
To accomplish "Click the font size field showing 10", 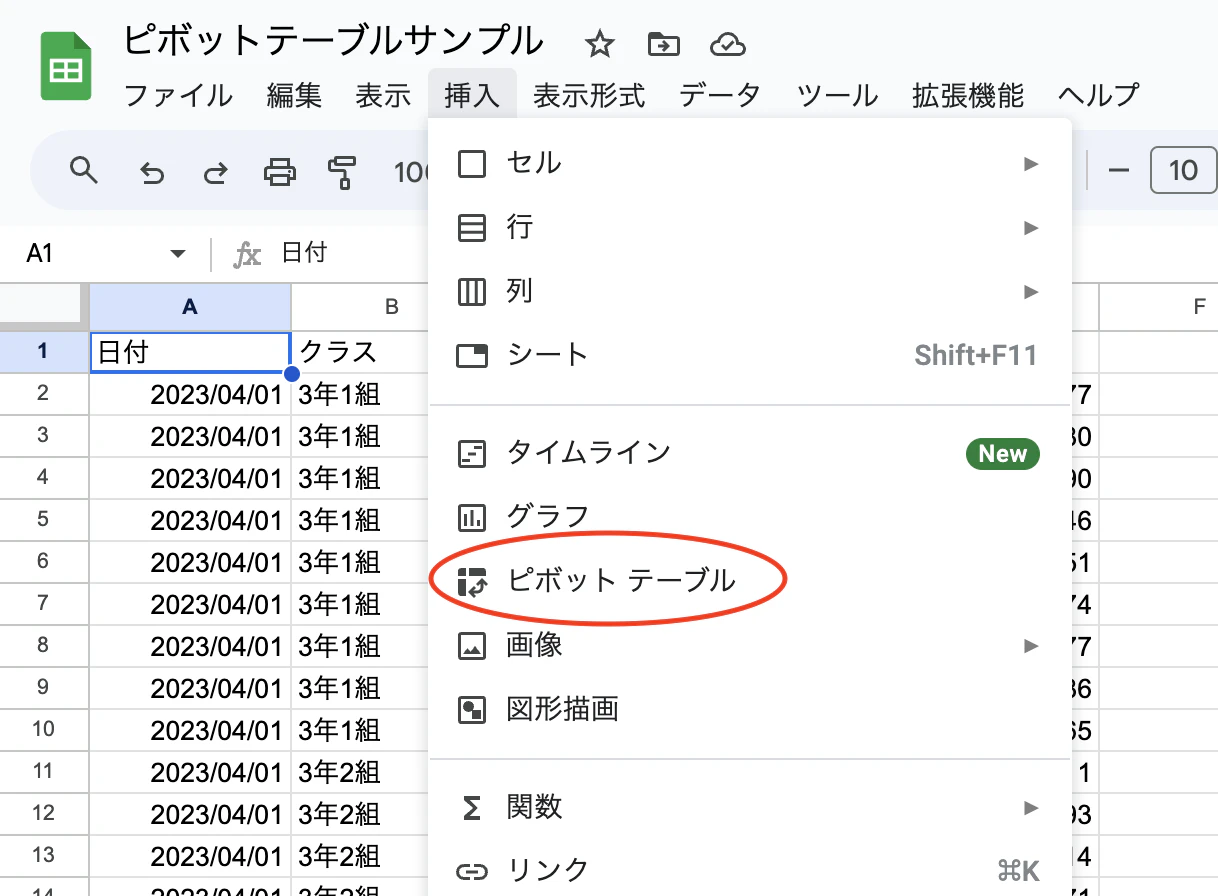I will pyautogui.click(x=1183, y=170).
